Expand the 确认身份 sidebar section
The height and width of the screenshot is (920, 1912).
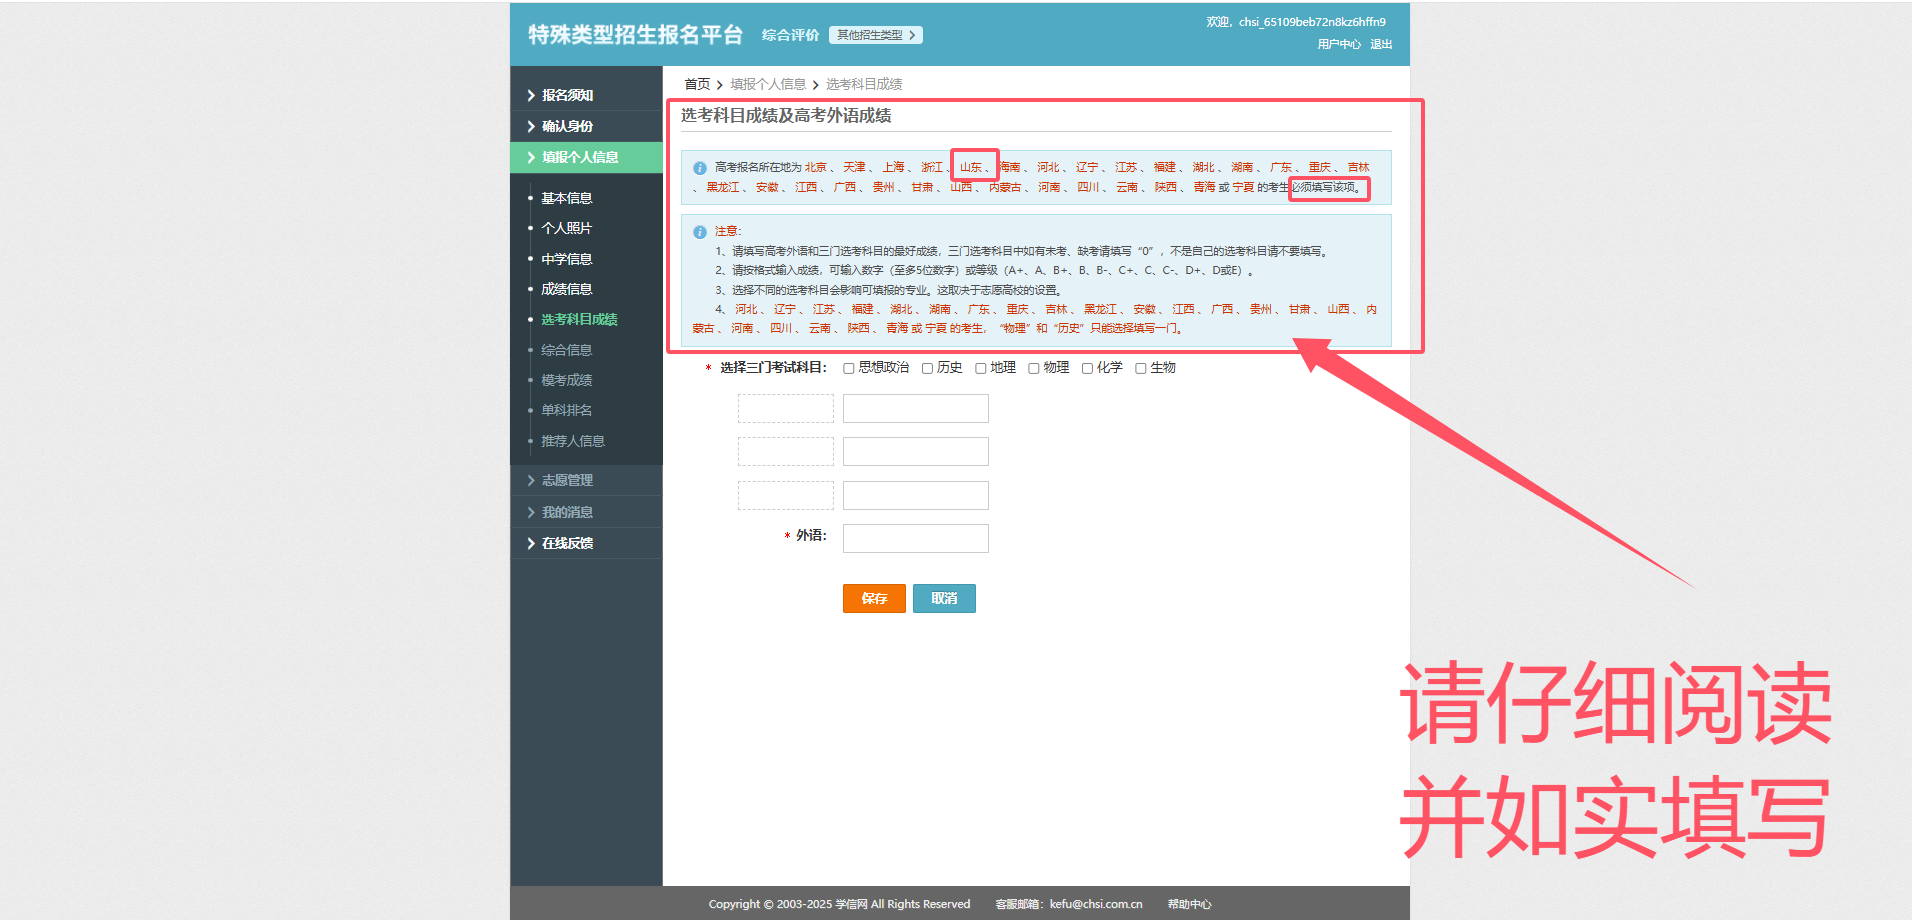coord(567,127)
